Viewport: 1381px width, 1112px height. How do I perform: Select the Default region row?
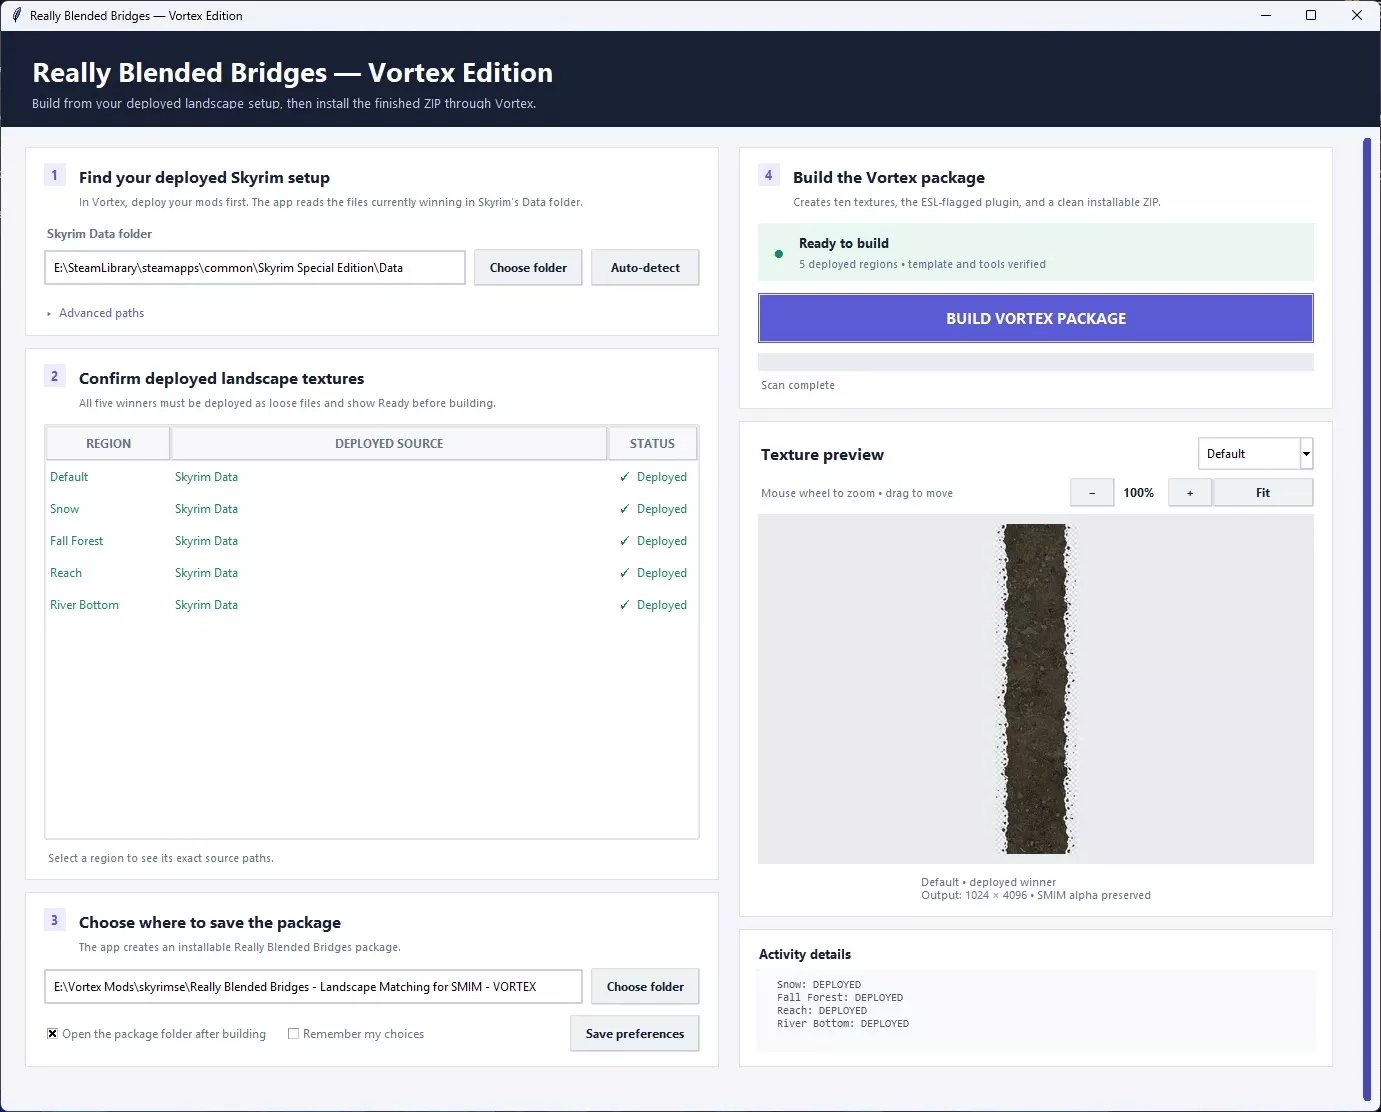(x=371, y=477)
